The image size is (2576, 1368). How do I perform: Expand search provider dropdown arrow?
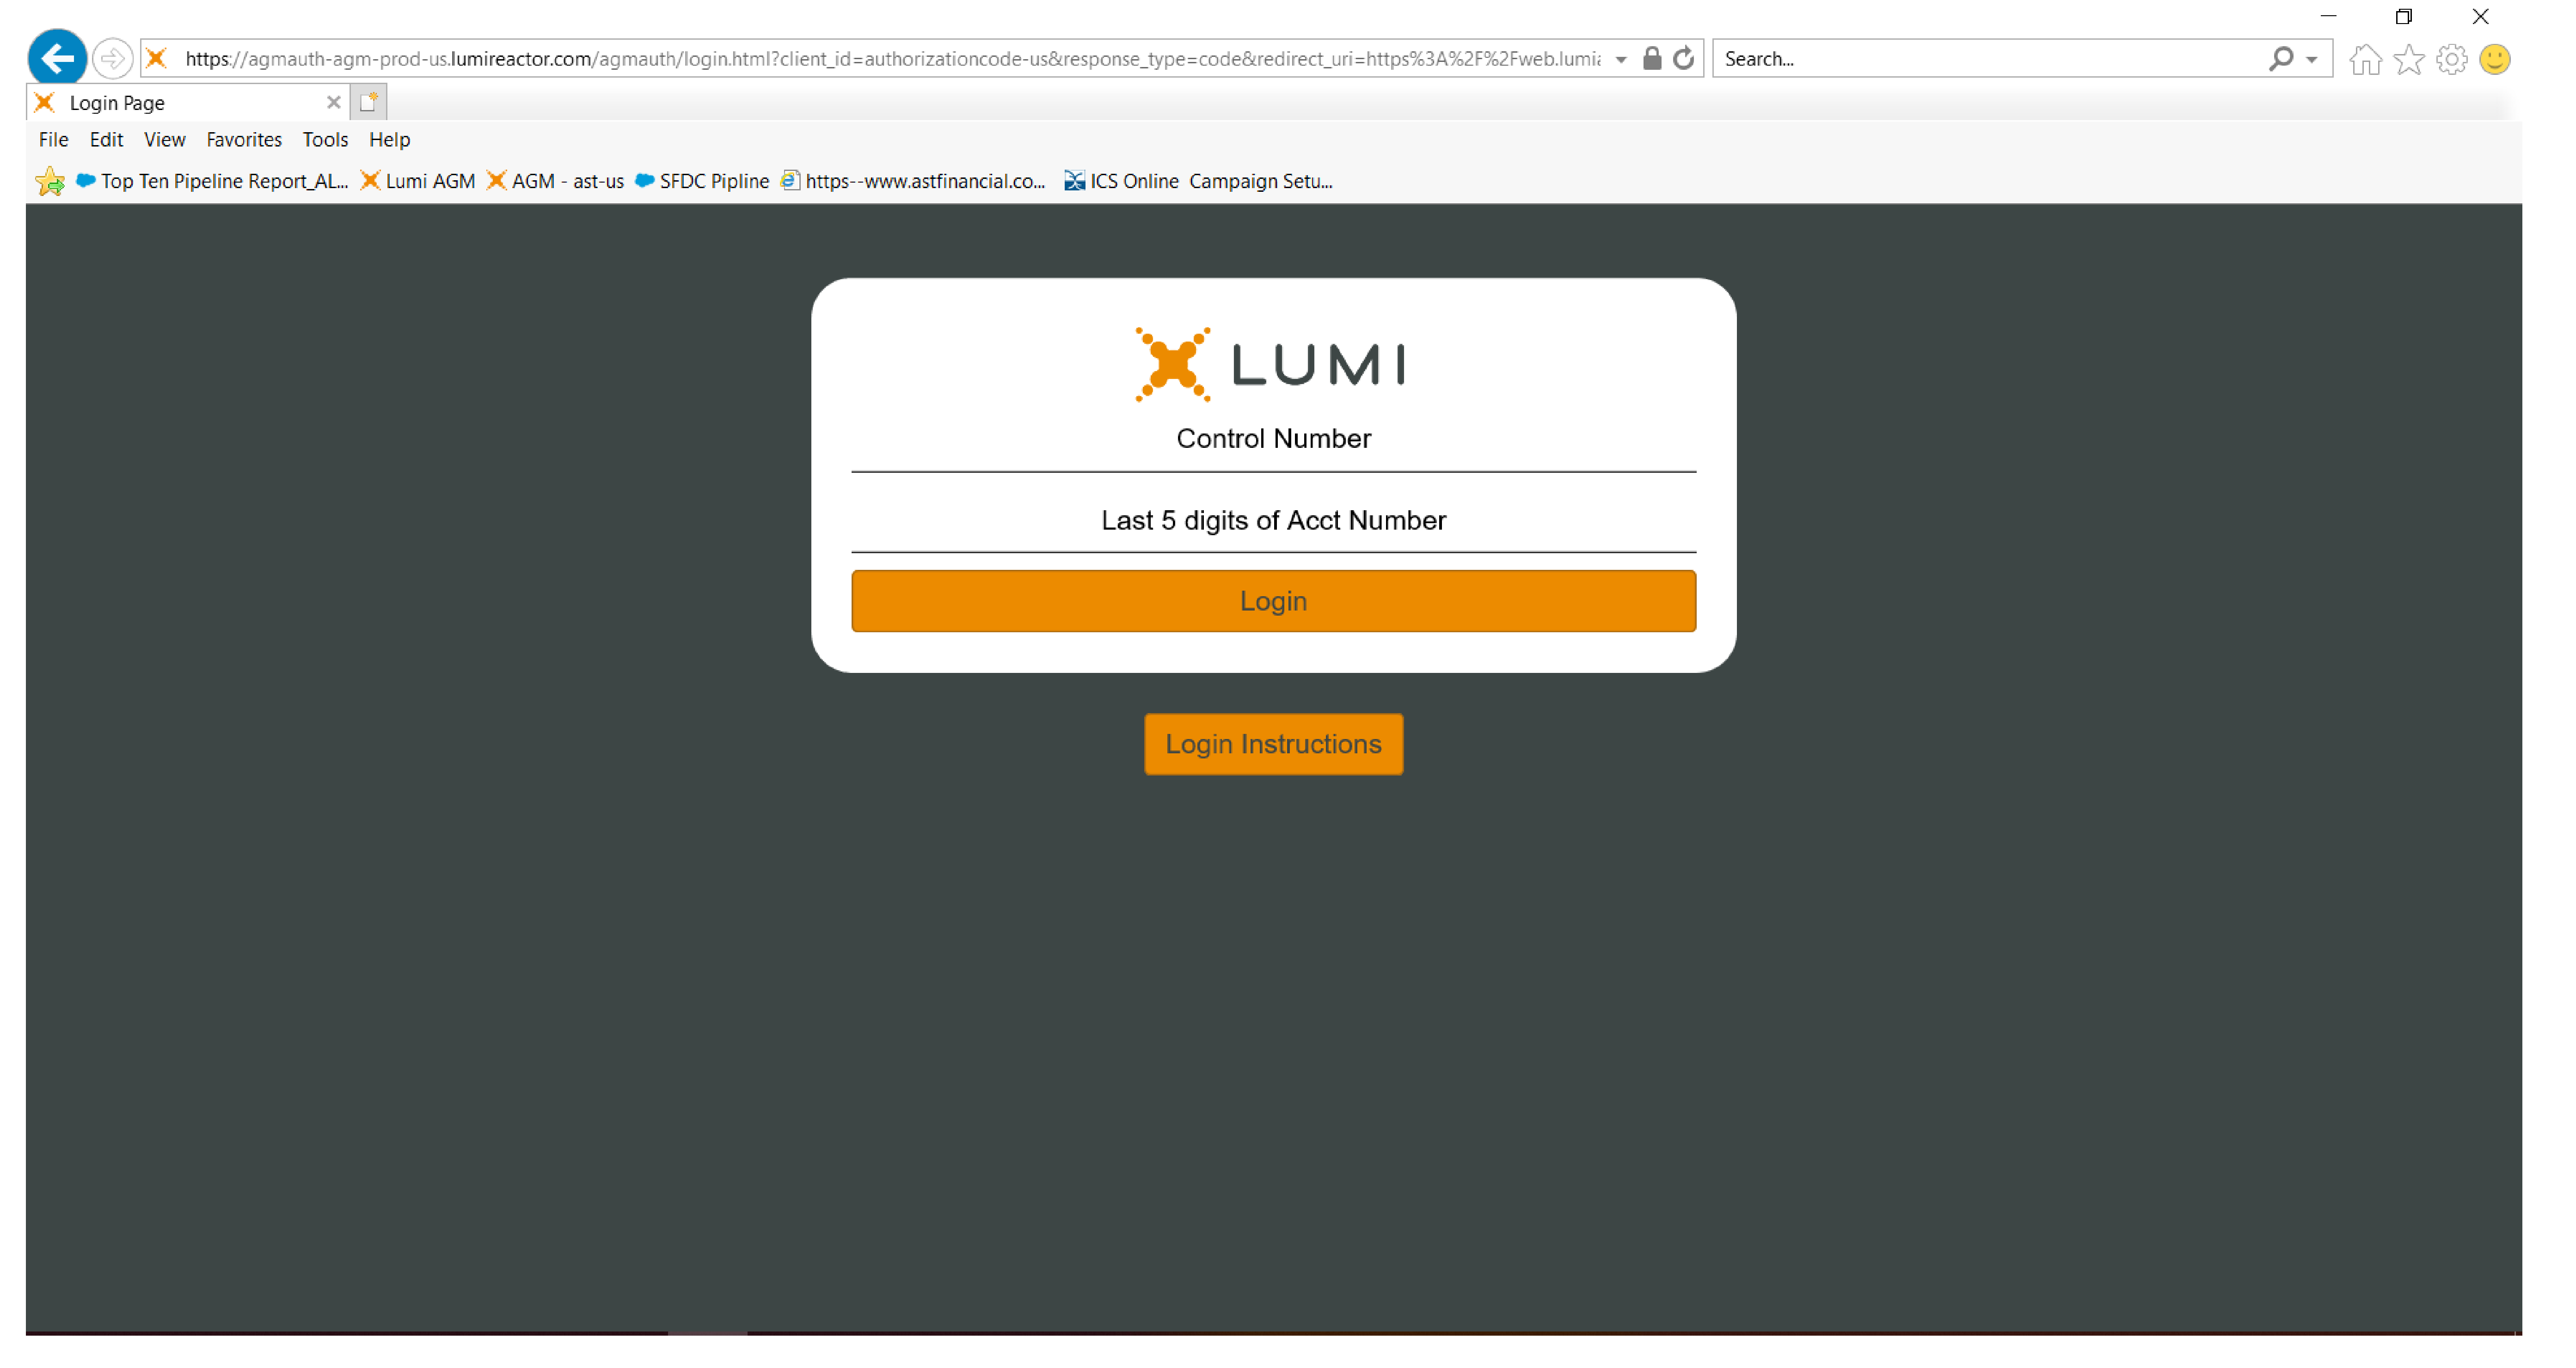click(2312, 59)
